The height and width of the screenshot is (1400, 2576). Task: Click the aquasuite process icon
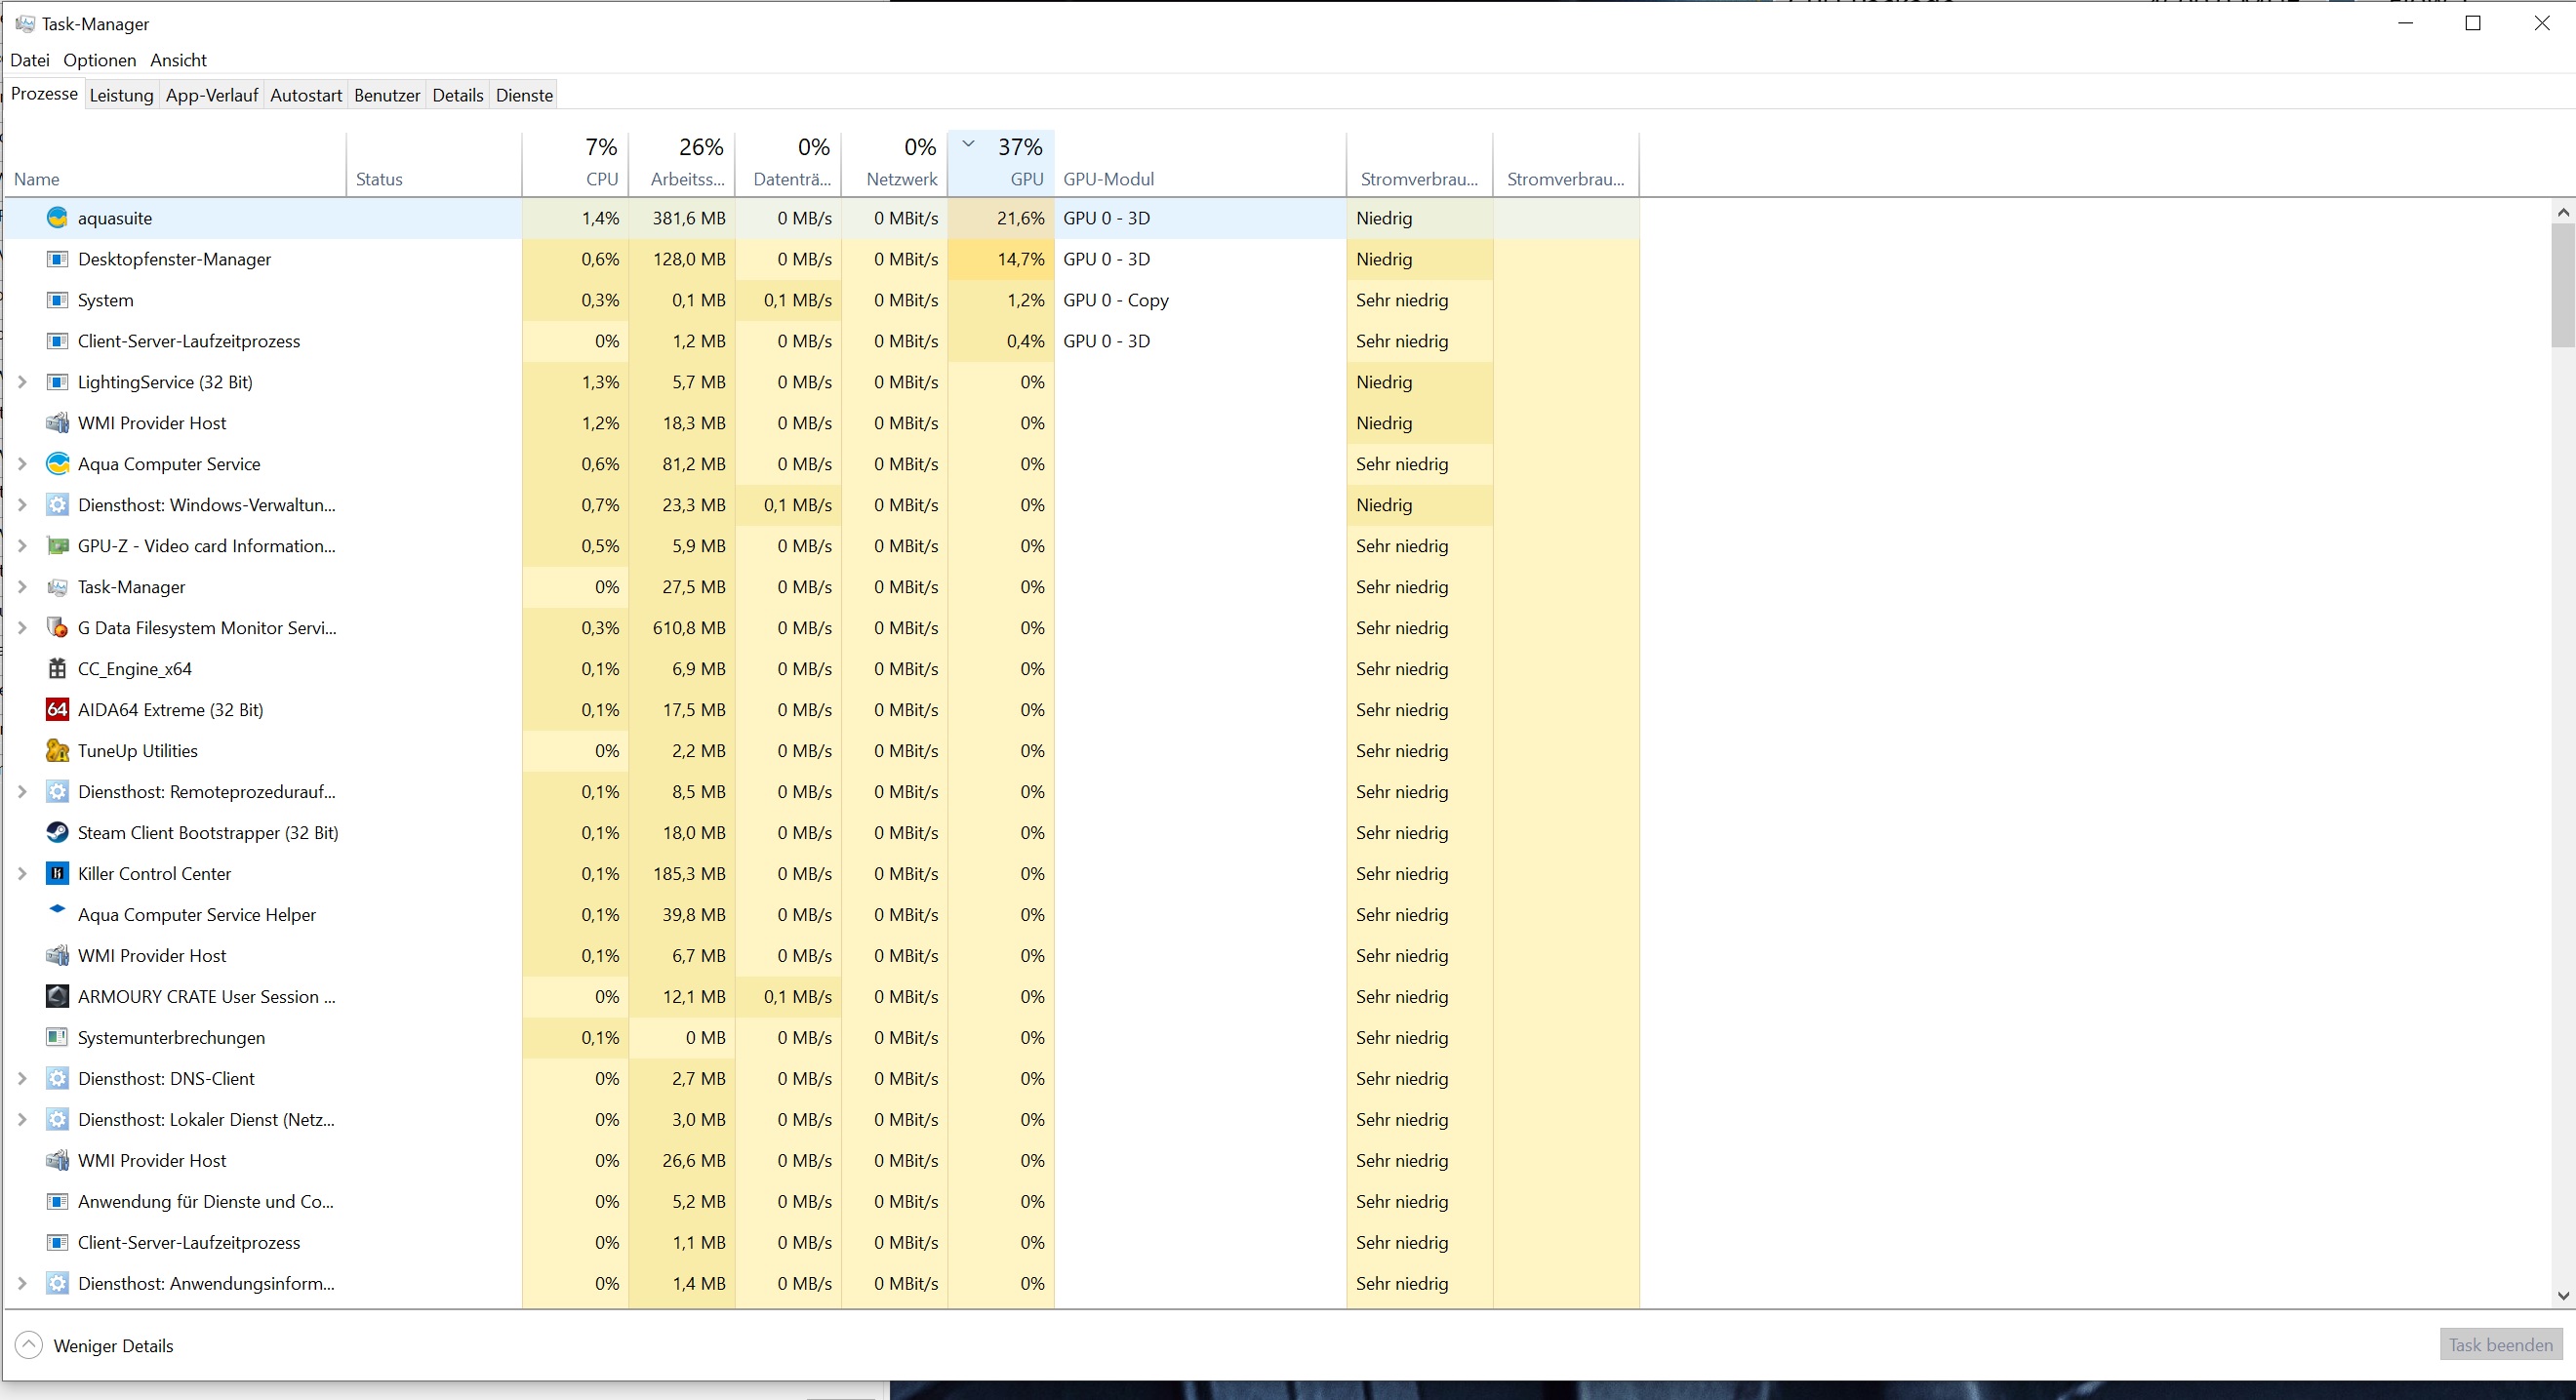[58, 218]
